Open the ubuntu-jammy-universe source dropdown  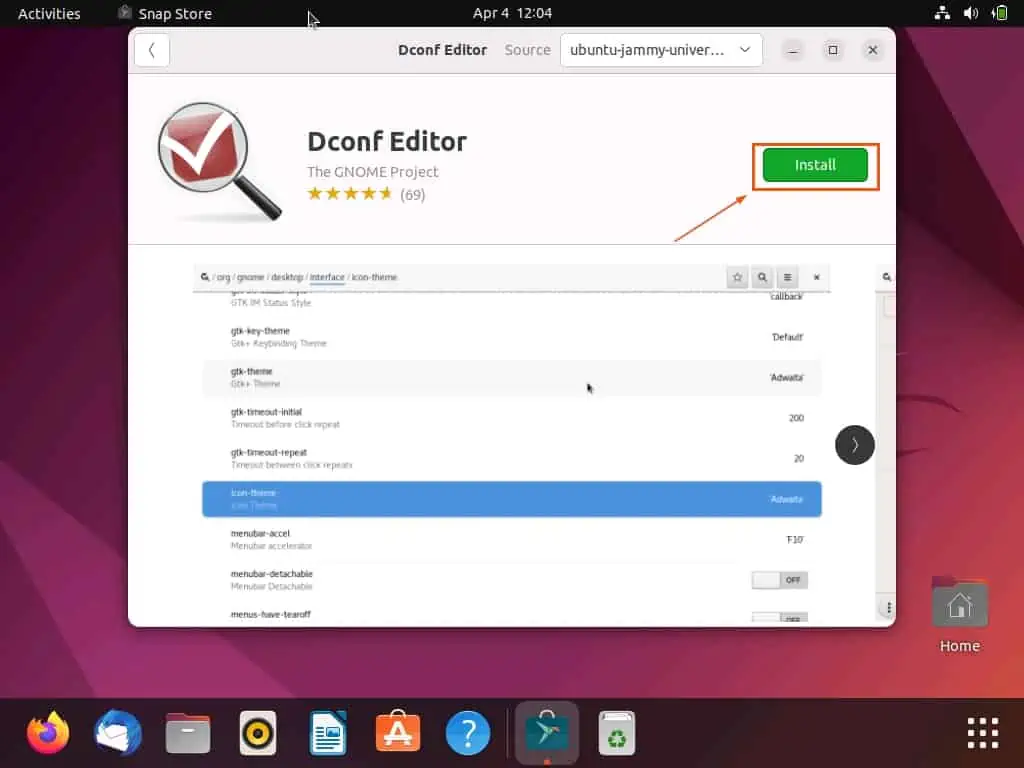pos(660,49)
